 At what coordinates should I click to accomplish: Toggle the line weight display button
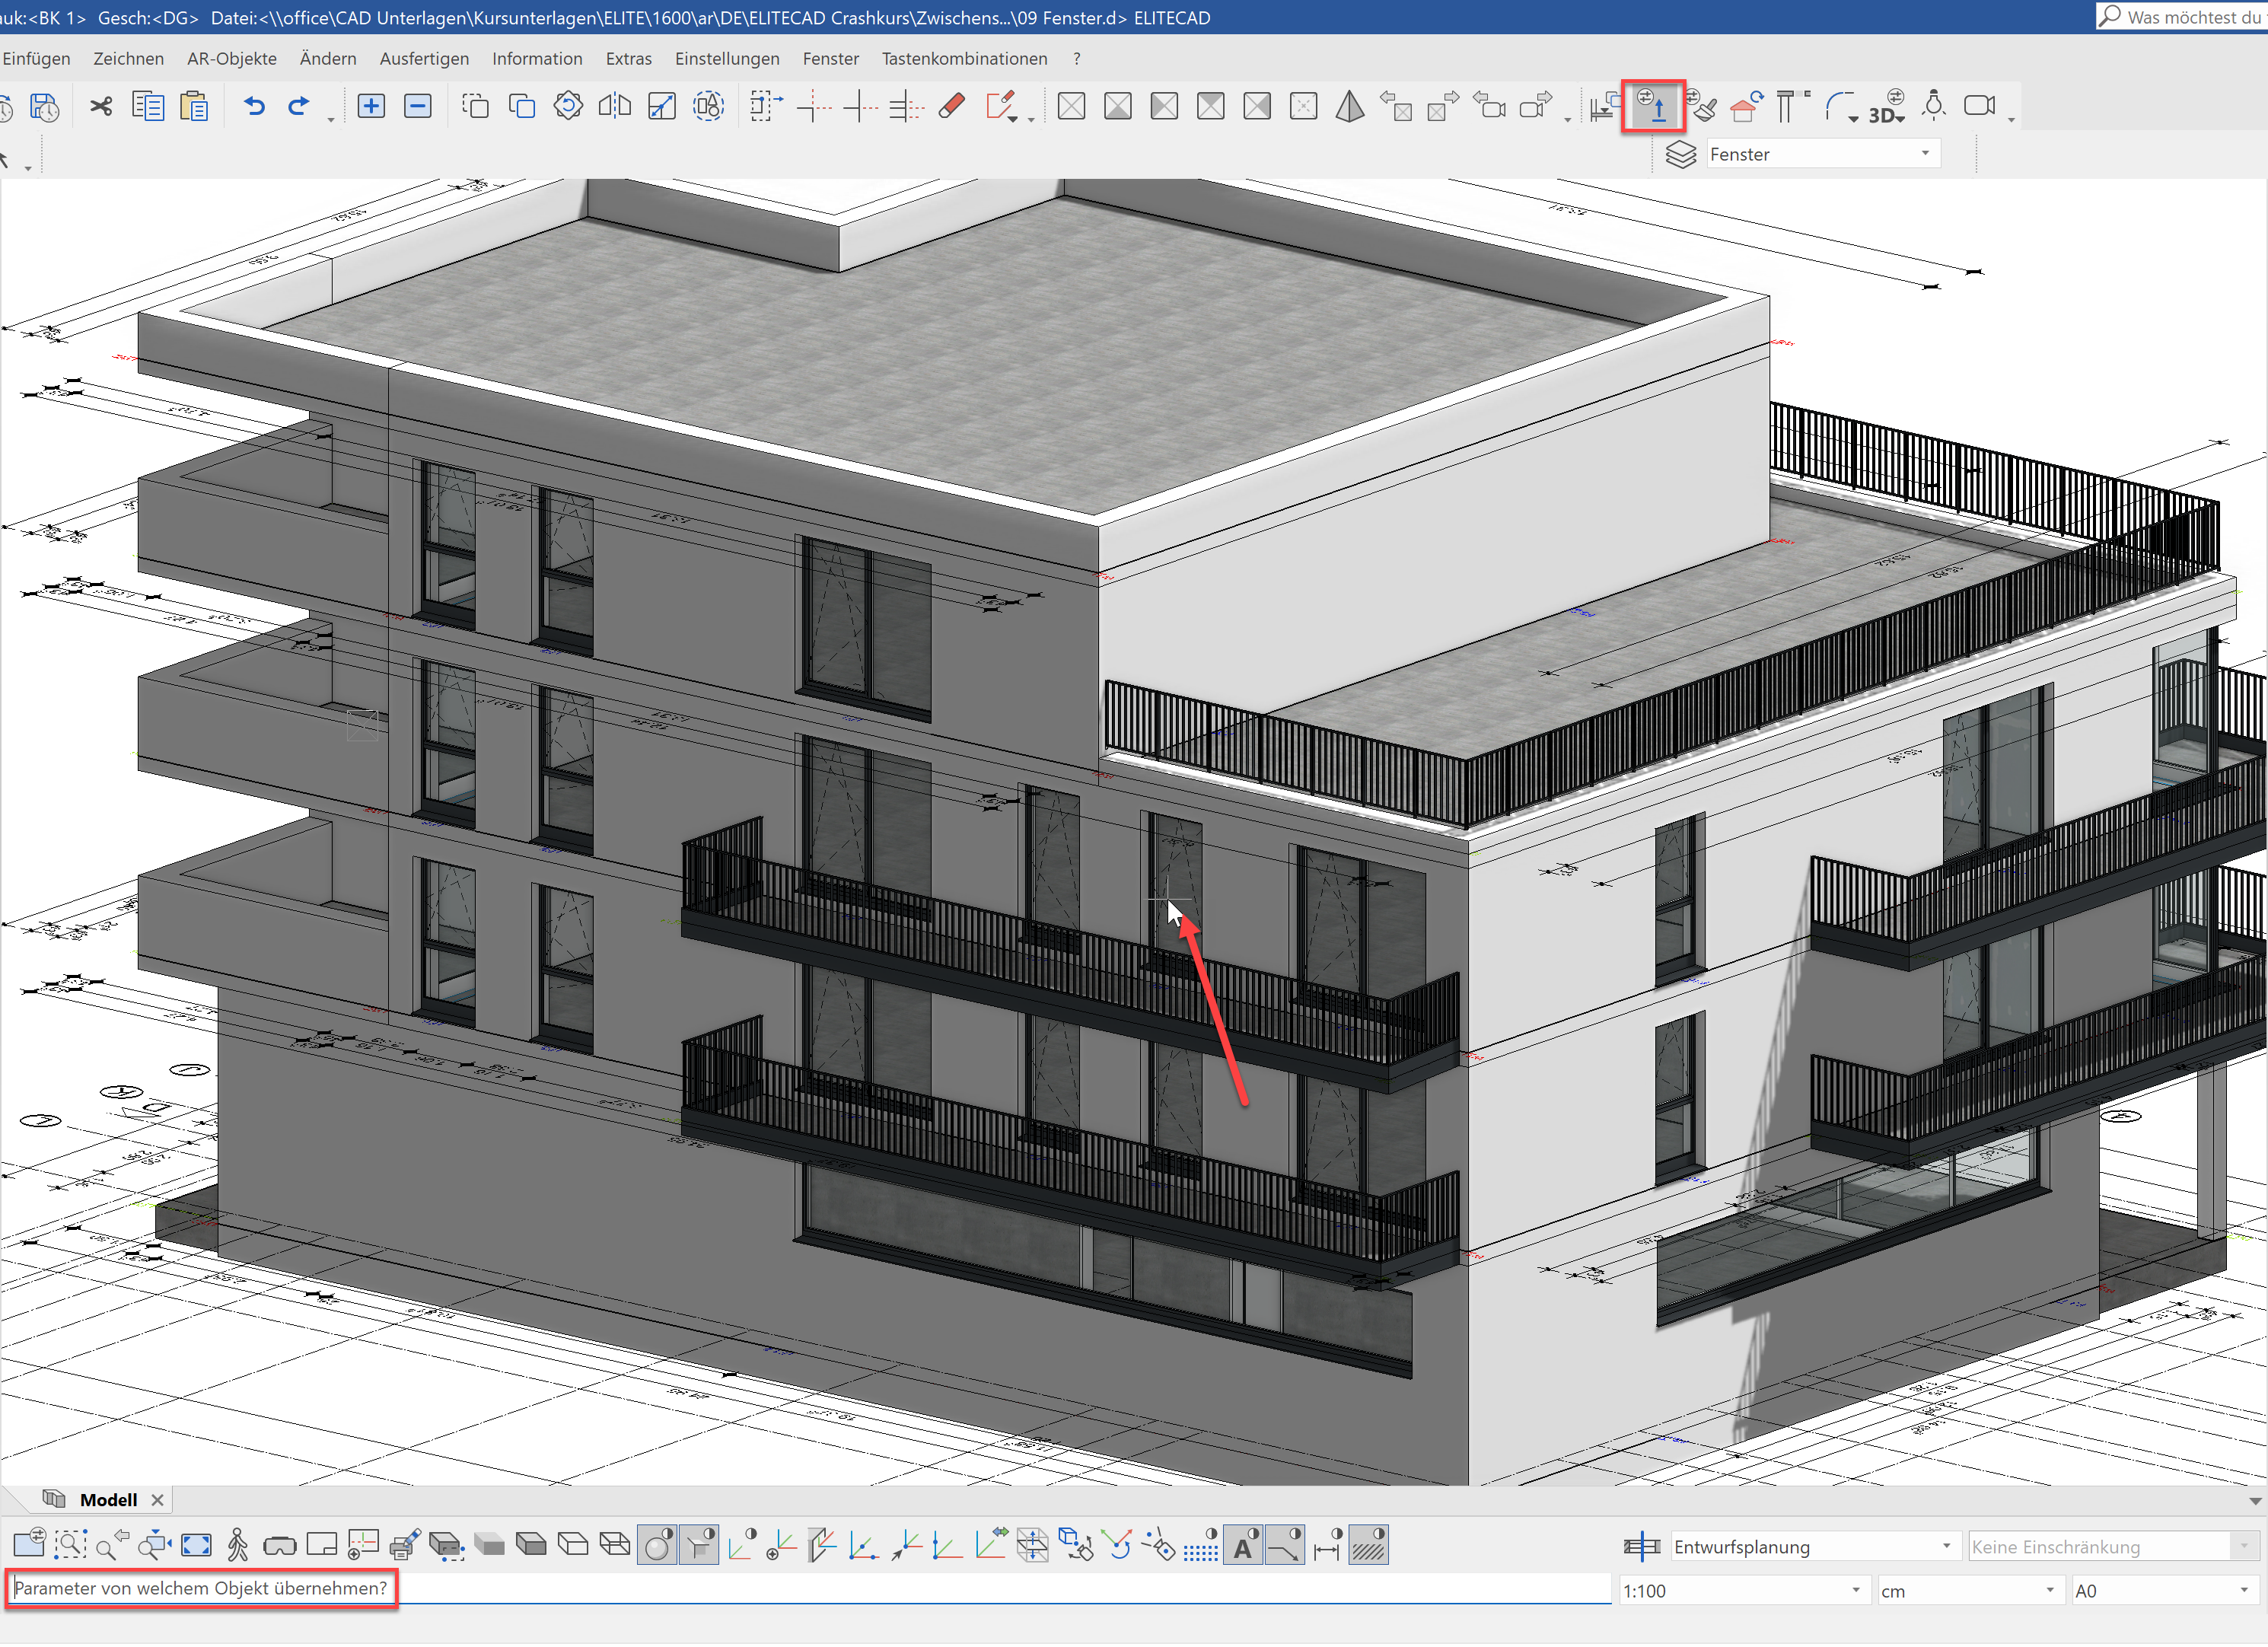point(1285,1546)
